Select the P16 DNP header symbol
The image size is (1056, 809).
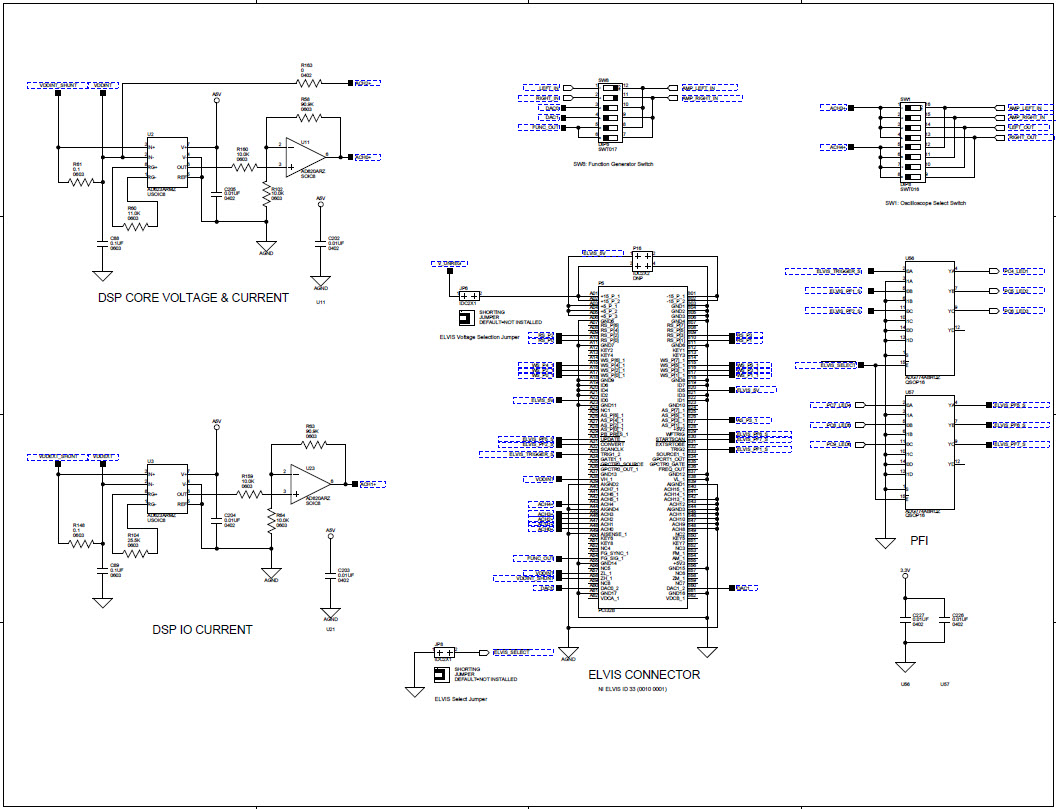[x=643, y=259]
